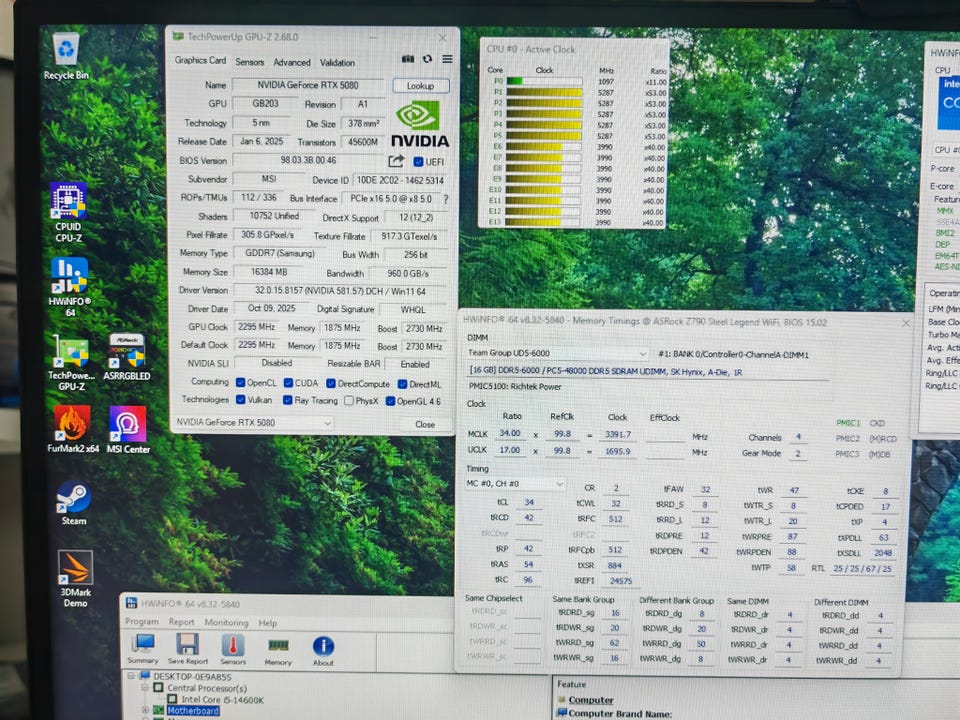Select Intel Core i5-14600K tree item
This screenshot has width=960, height=720.
[222, 699]
